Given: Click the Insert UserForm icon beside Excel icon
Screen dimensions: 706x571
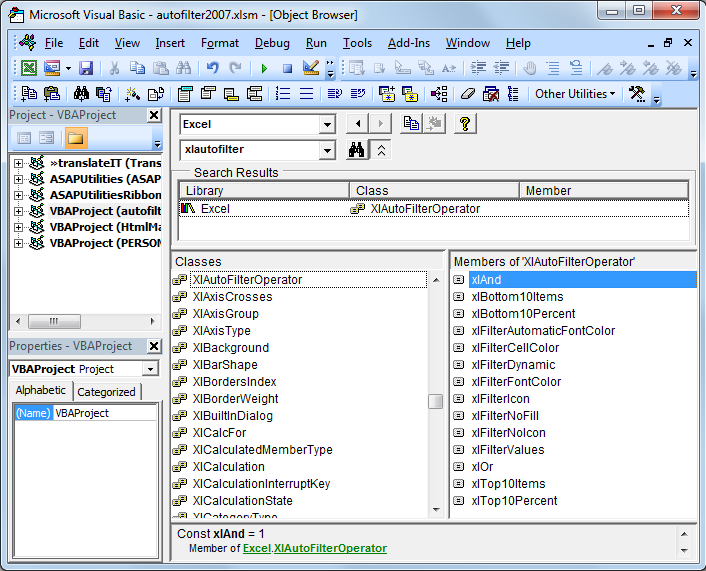Looking at the screenshot, I should 52,68.
